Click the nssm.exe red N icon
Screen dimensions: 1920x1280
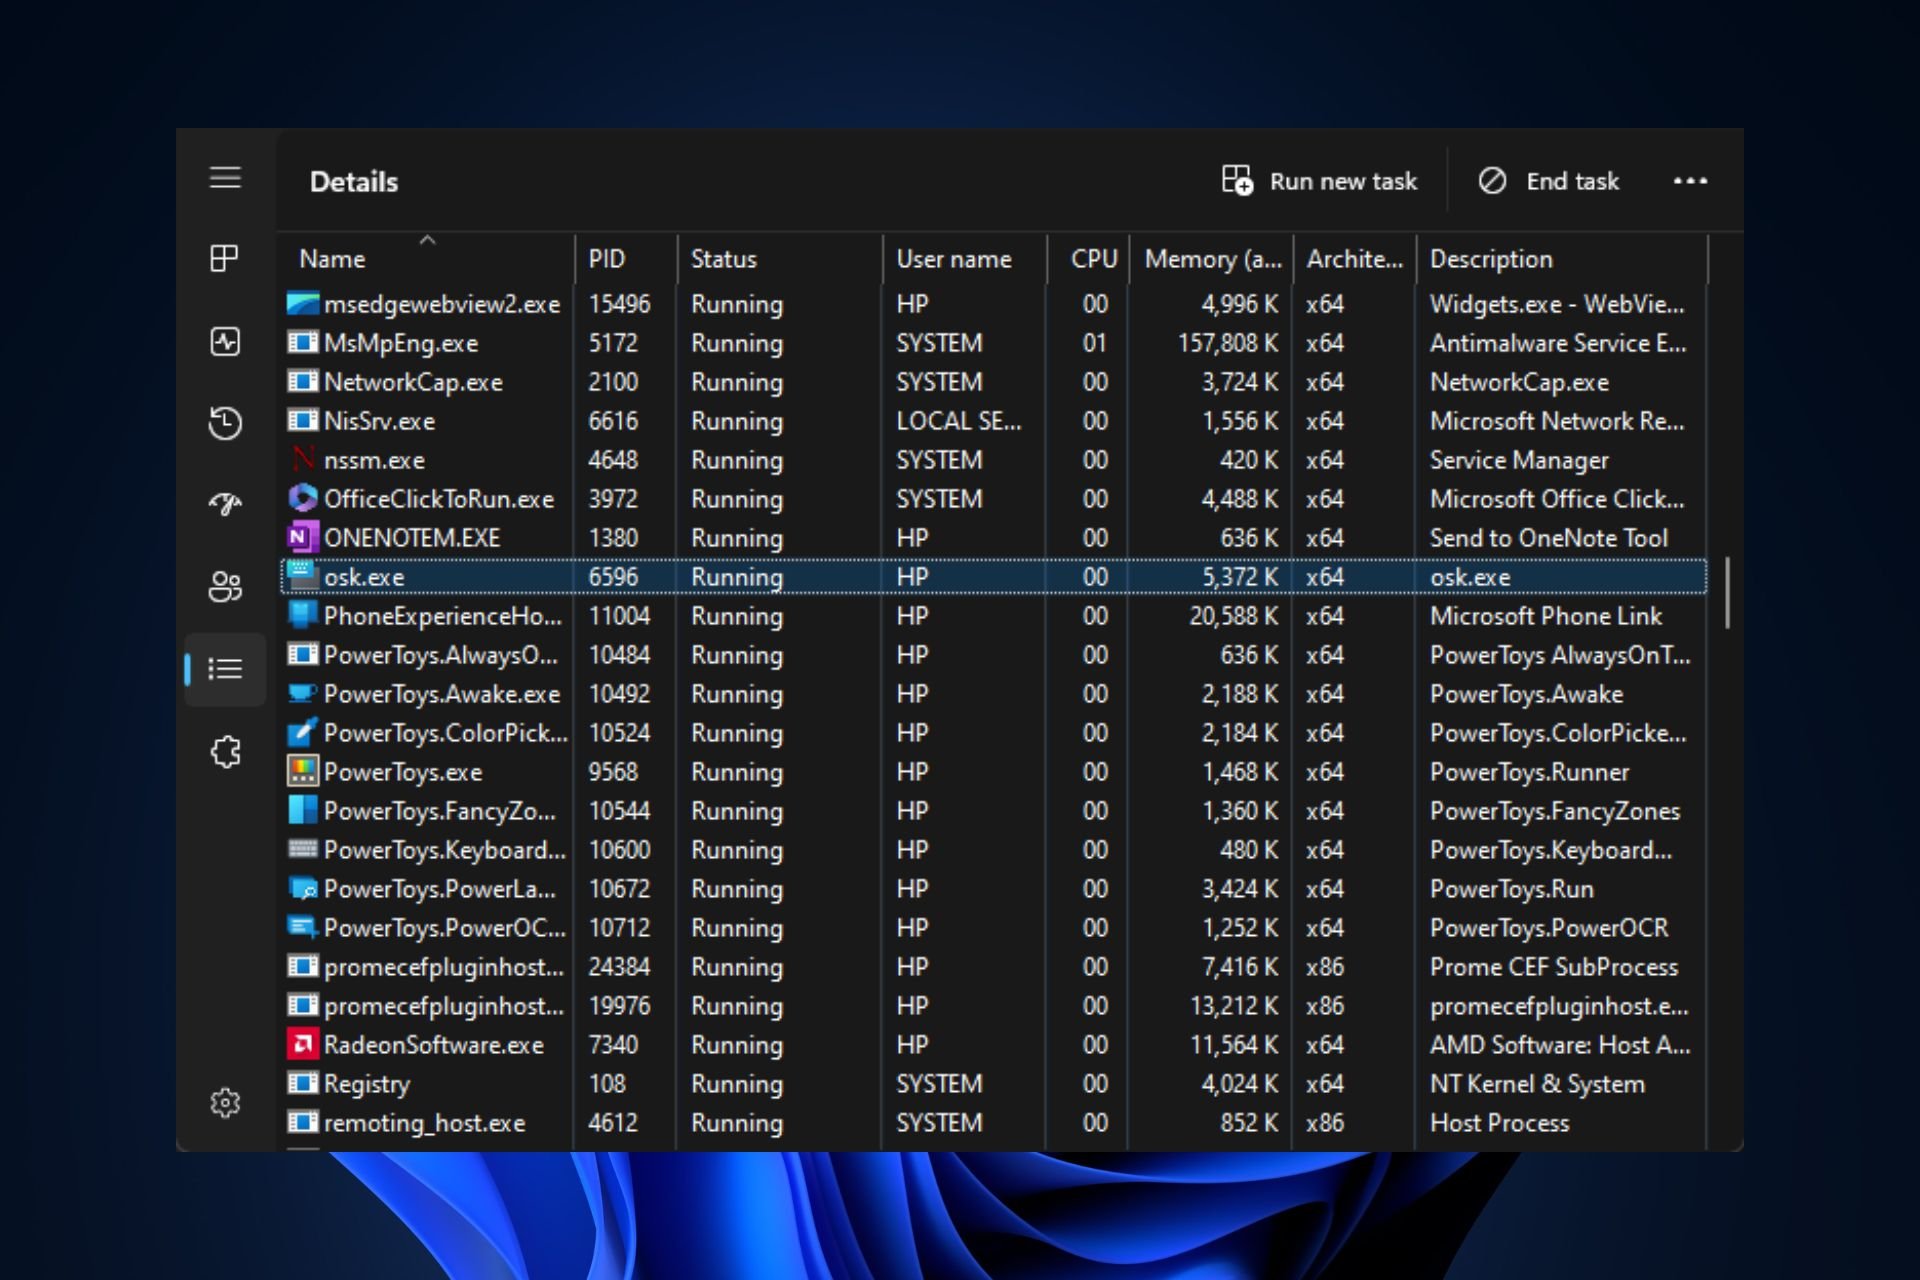302,459
